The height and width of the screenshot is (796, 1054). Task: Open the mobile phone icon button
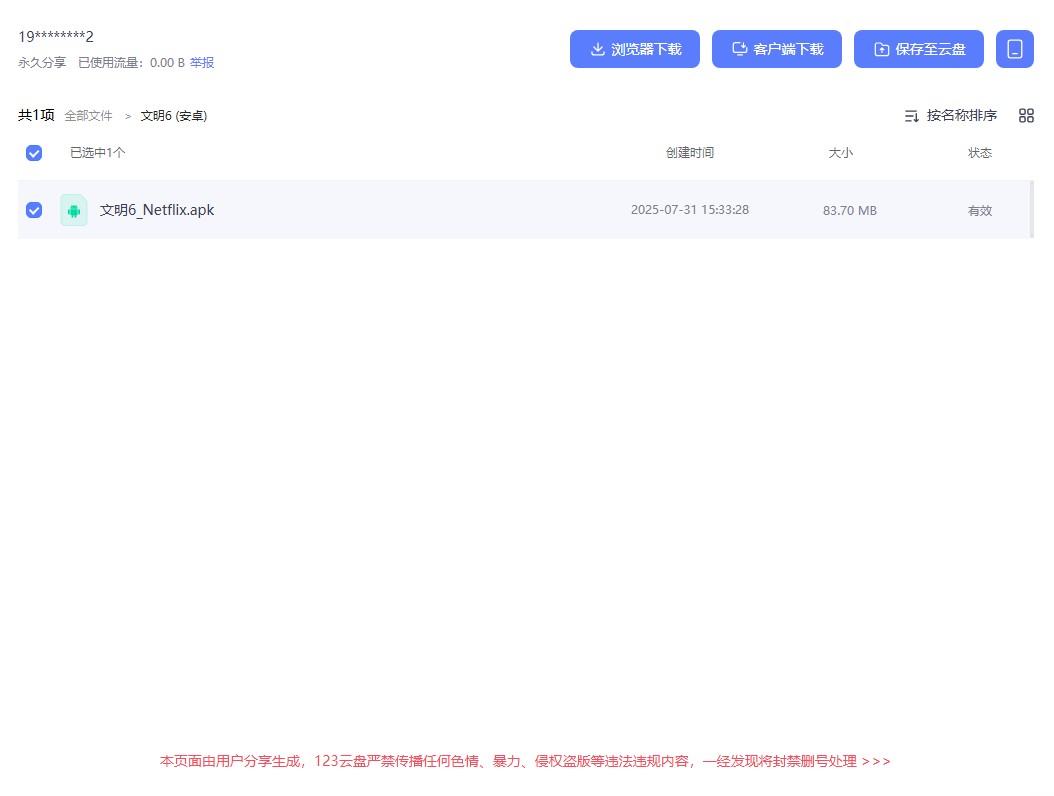tap(1015, 48)
